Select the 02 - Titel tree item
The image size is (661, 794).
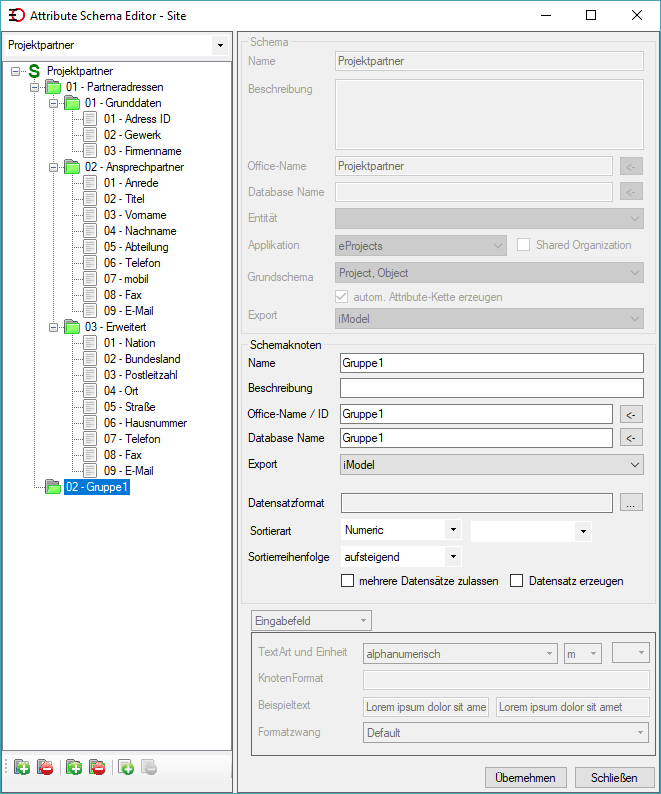(x=124, y=199)
